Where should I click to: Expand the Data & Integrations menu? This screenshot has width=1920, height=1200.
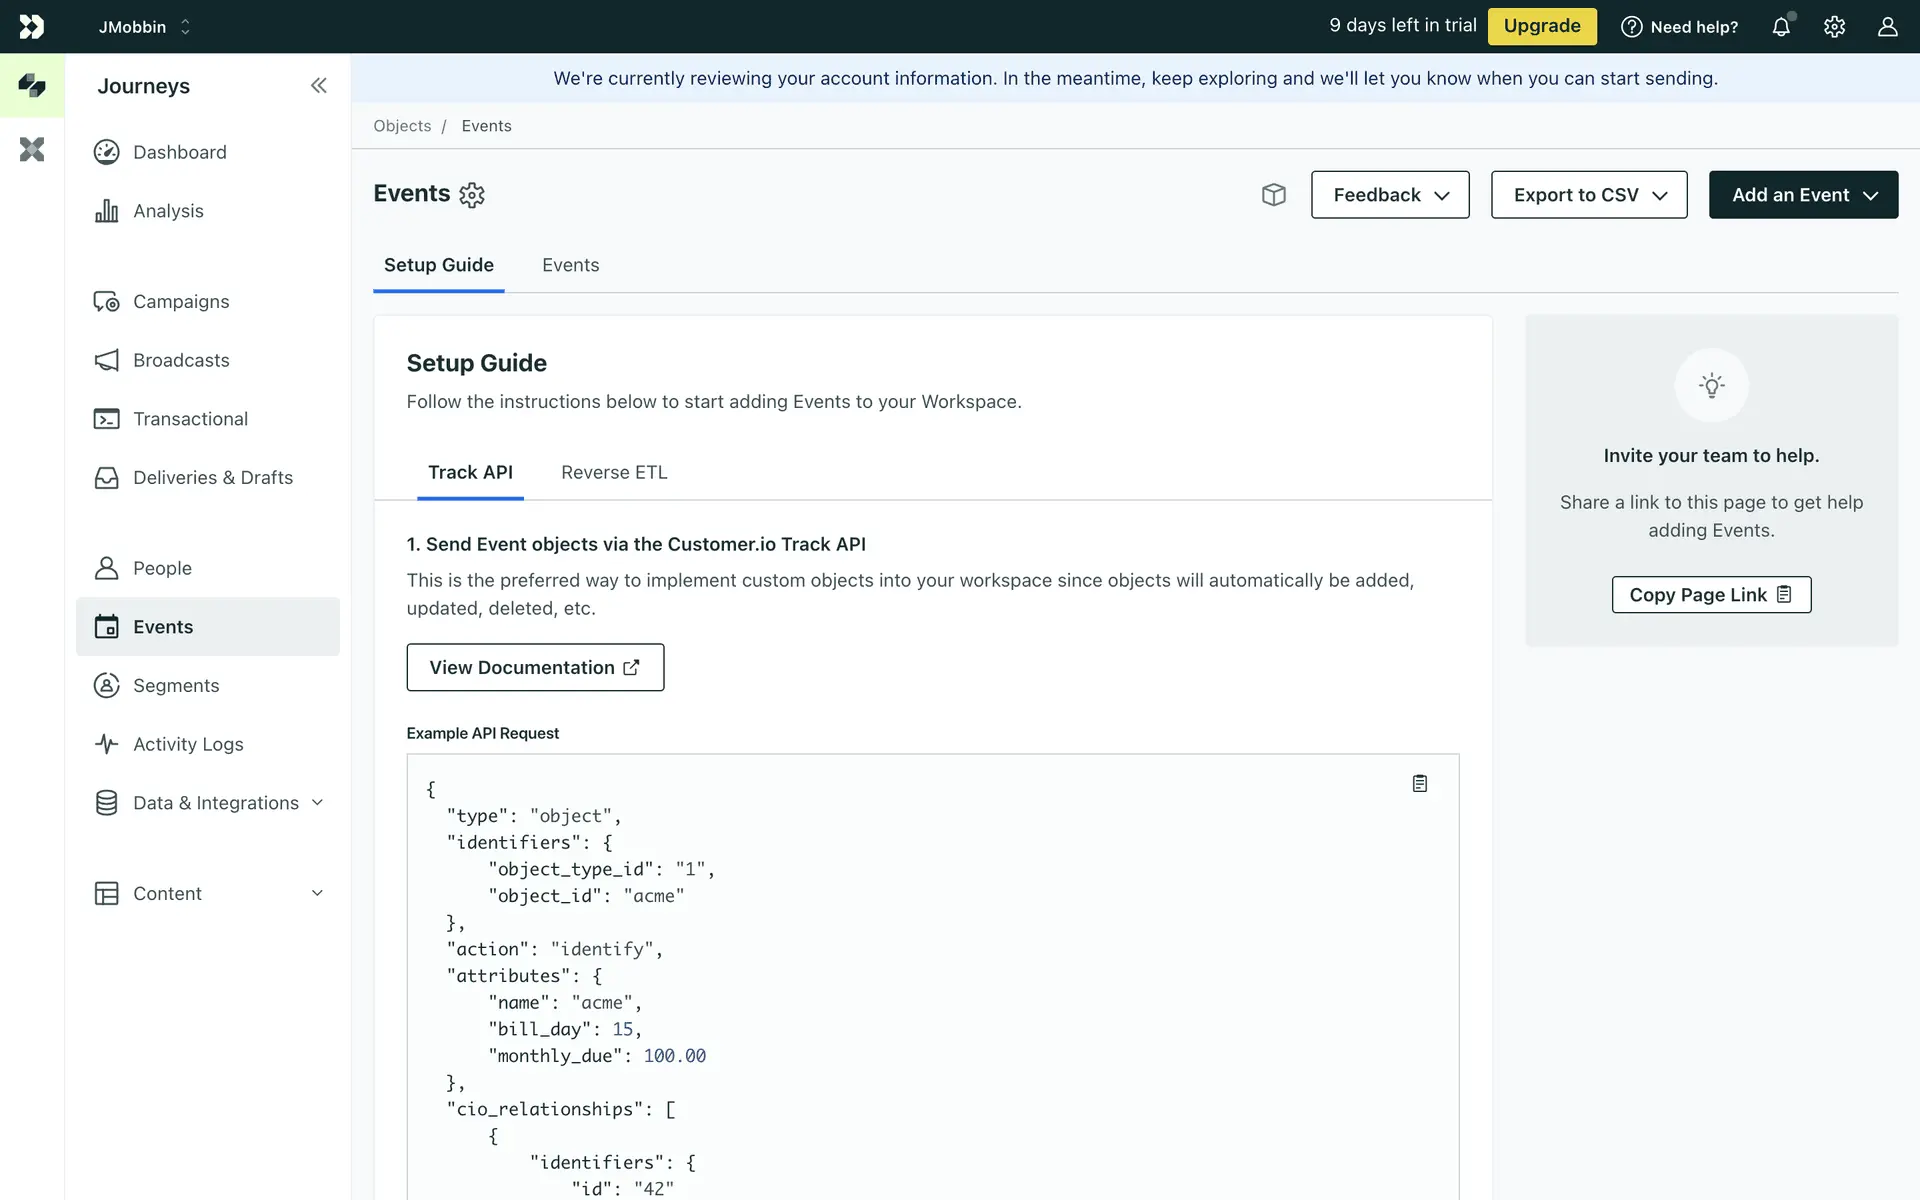(x=216, y=803)
